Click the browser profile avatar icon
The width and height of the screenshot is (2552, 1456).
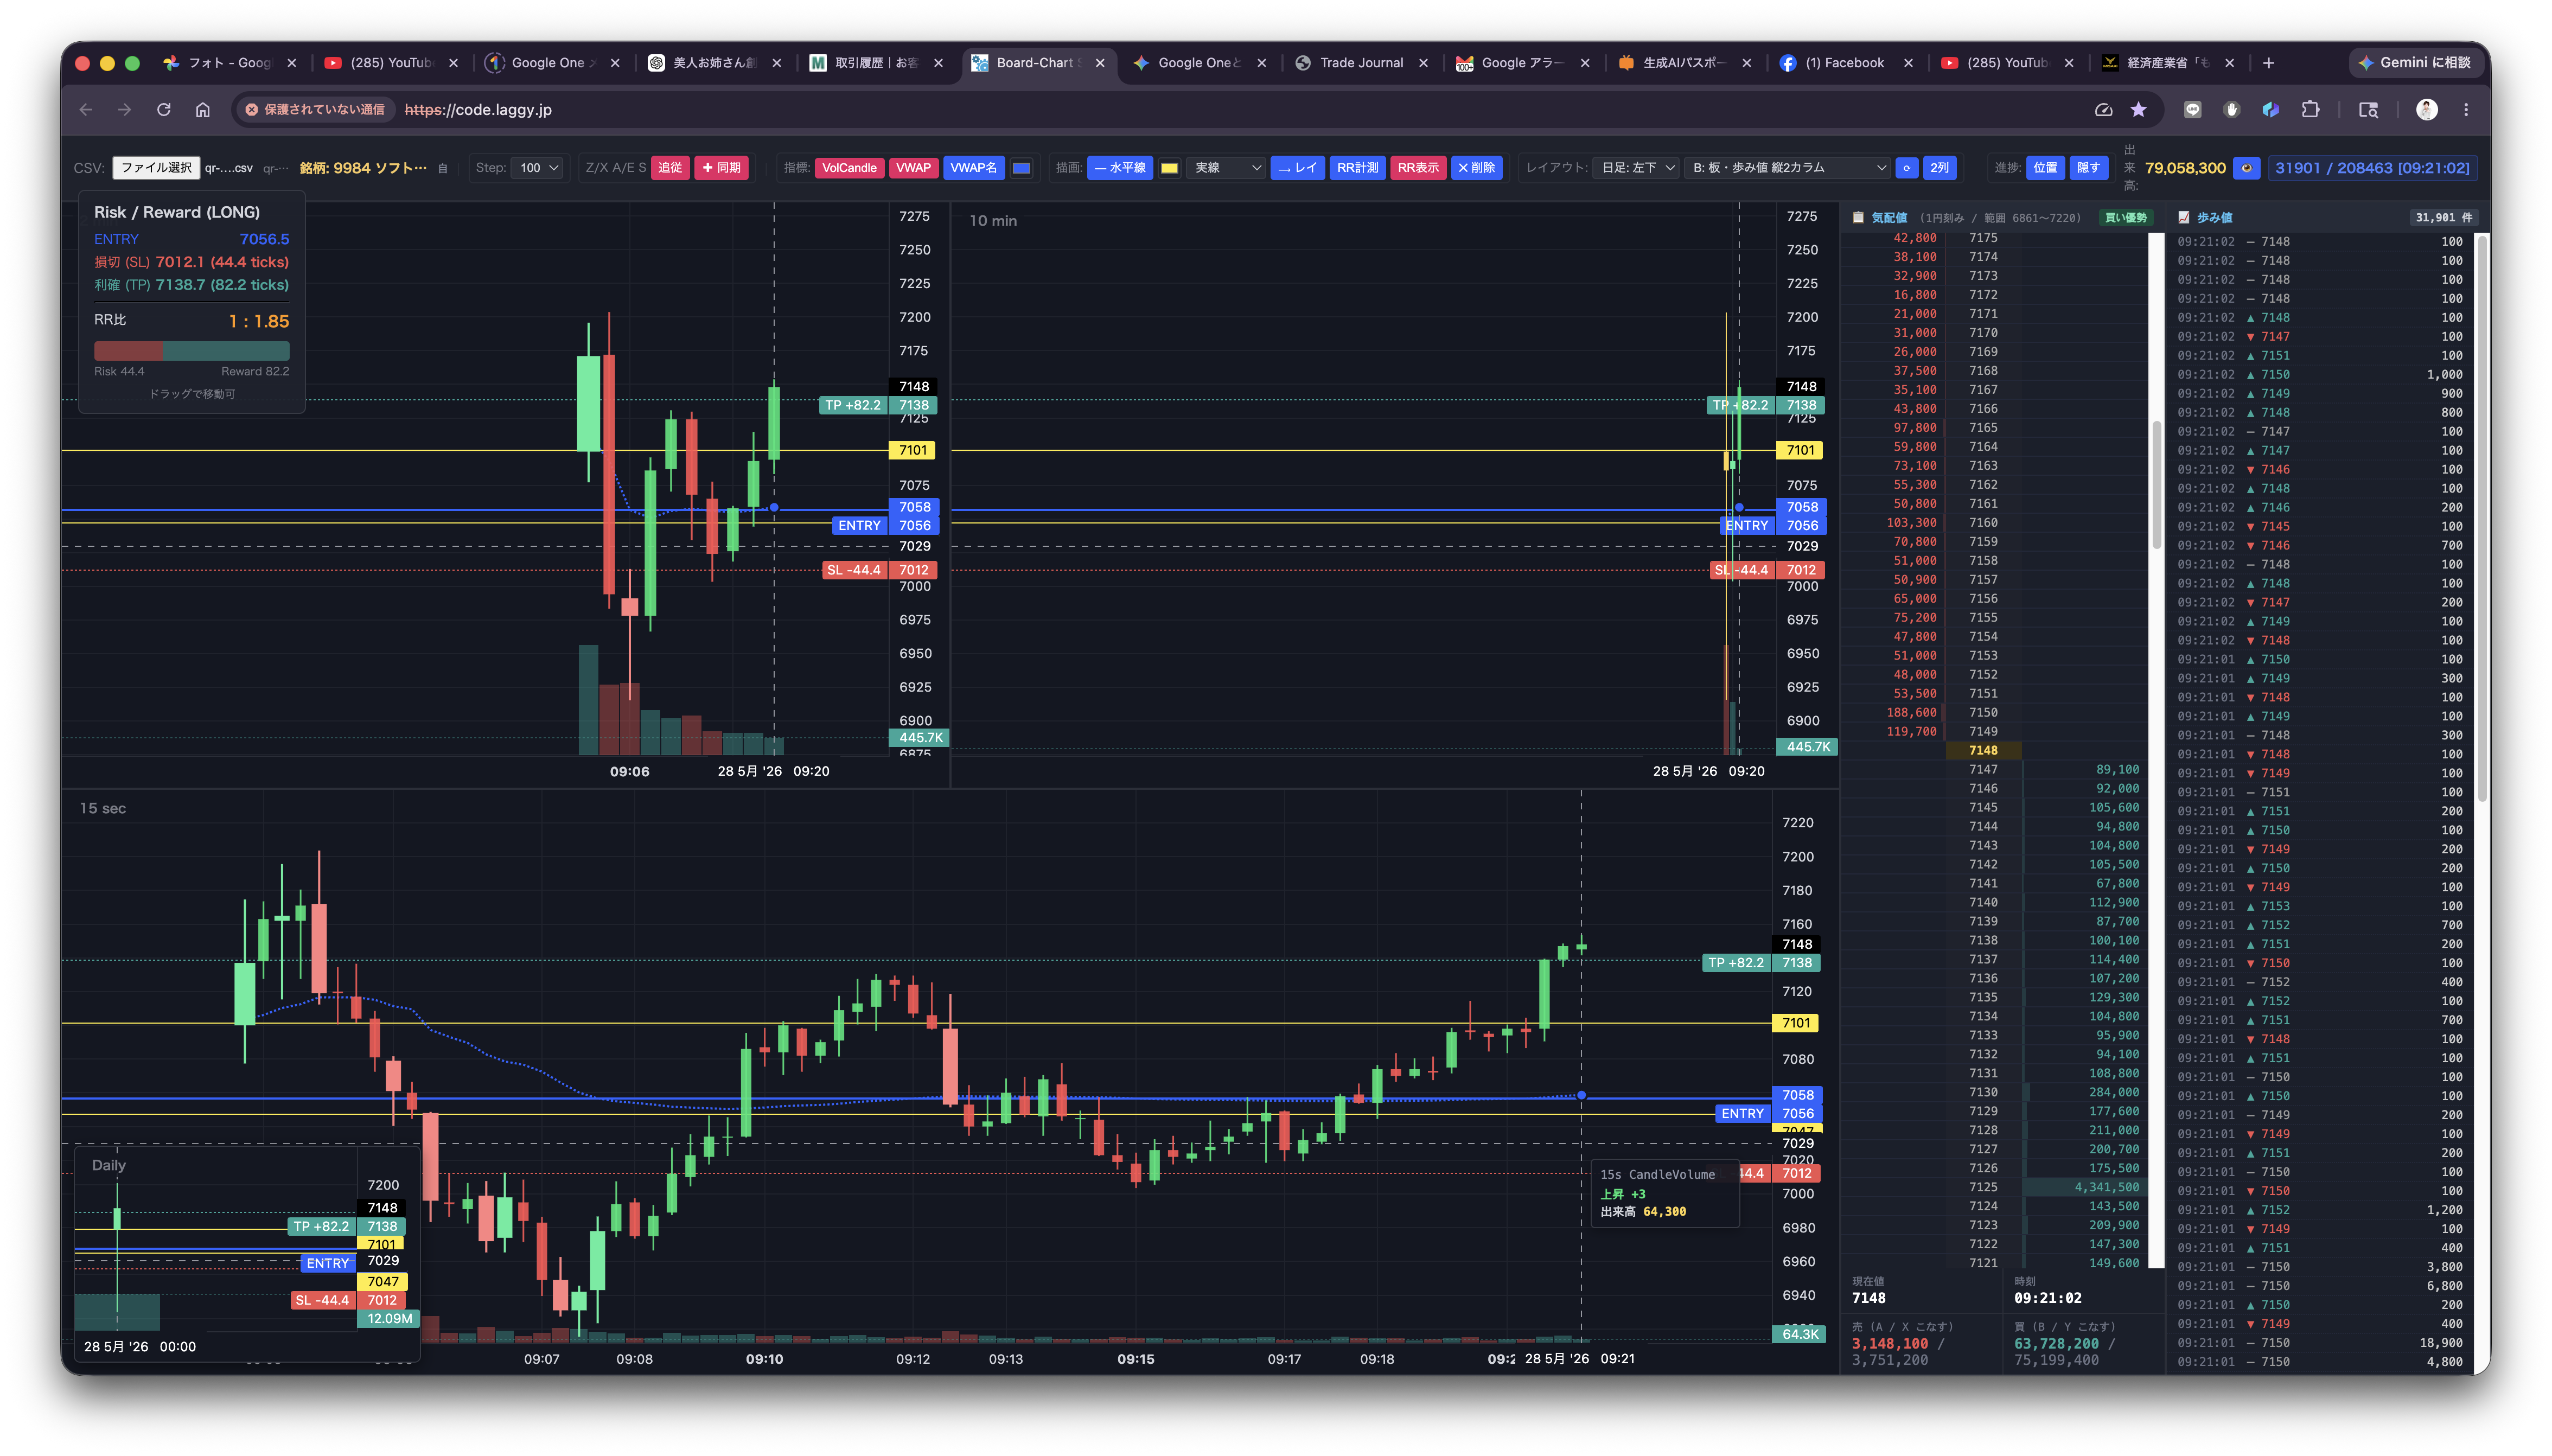tap(2427, 110)
